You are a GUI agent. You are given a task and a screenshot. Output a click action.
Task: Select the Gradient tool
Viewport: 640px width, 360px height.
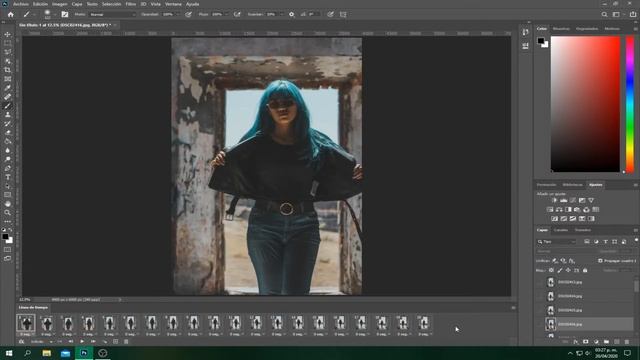point(7,141)
